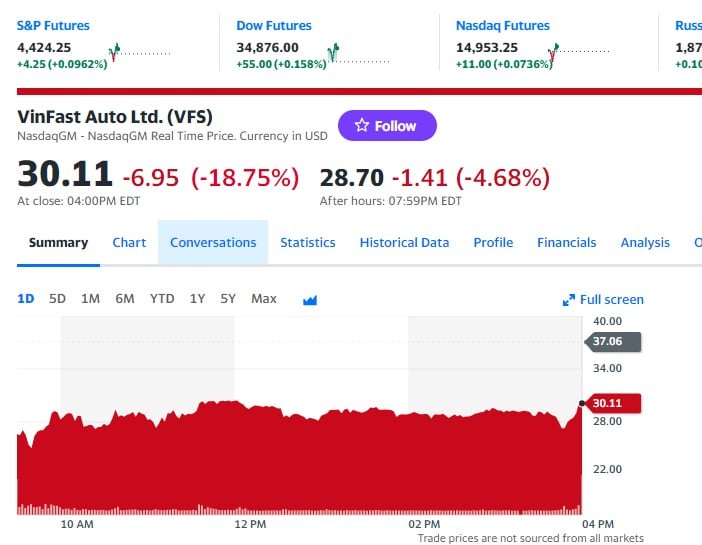Image resolution: width=702 pixels, height=545 pixels.
Task: Set chart range to Max
Action: (264, 299)
